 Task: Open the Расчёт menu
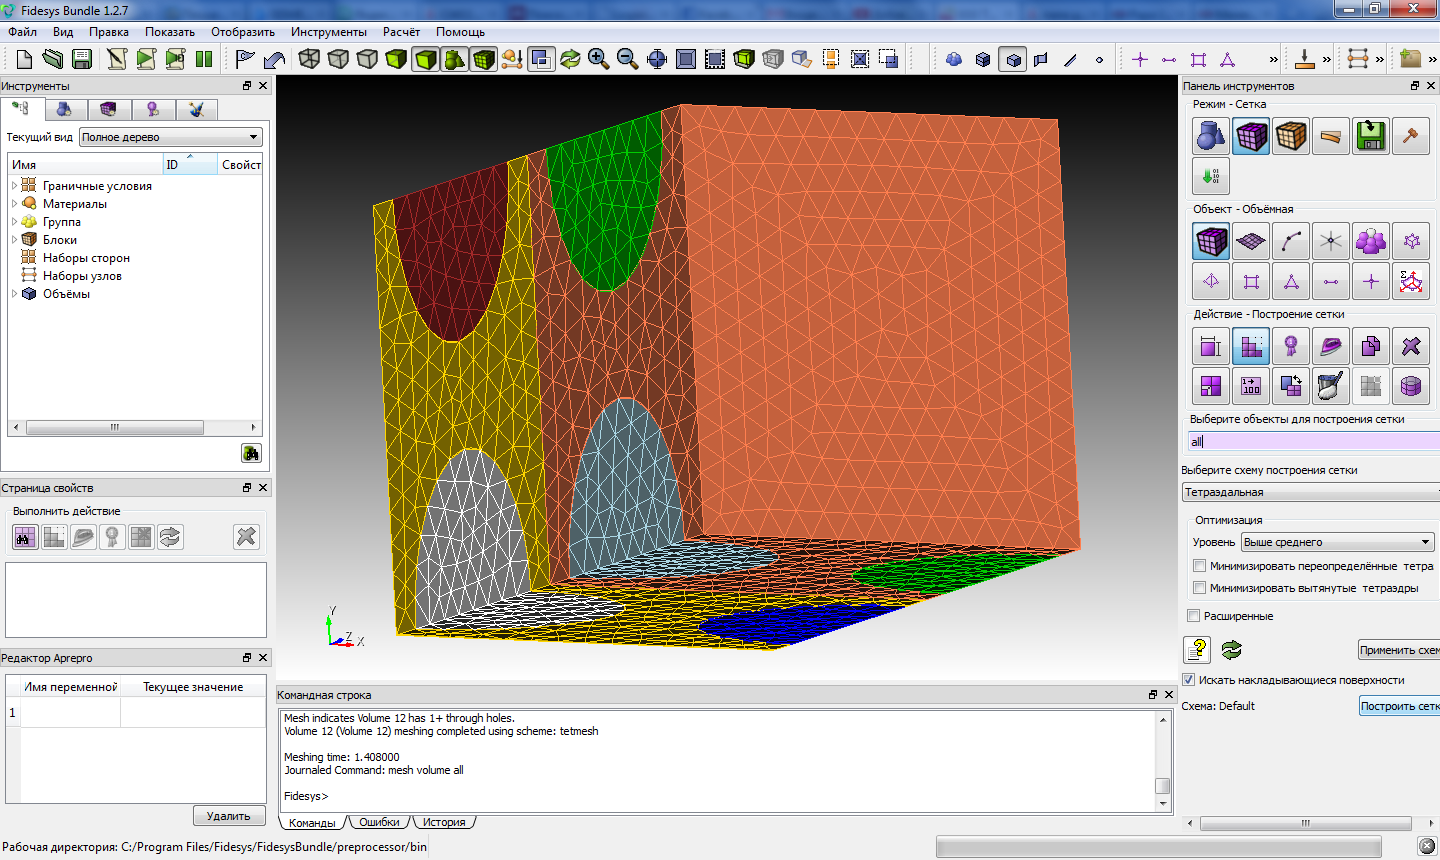pyautogui.click(x=401, y=32)
